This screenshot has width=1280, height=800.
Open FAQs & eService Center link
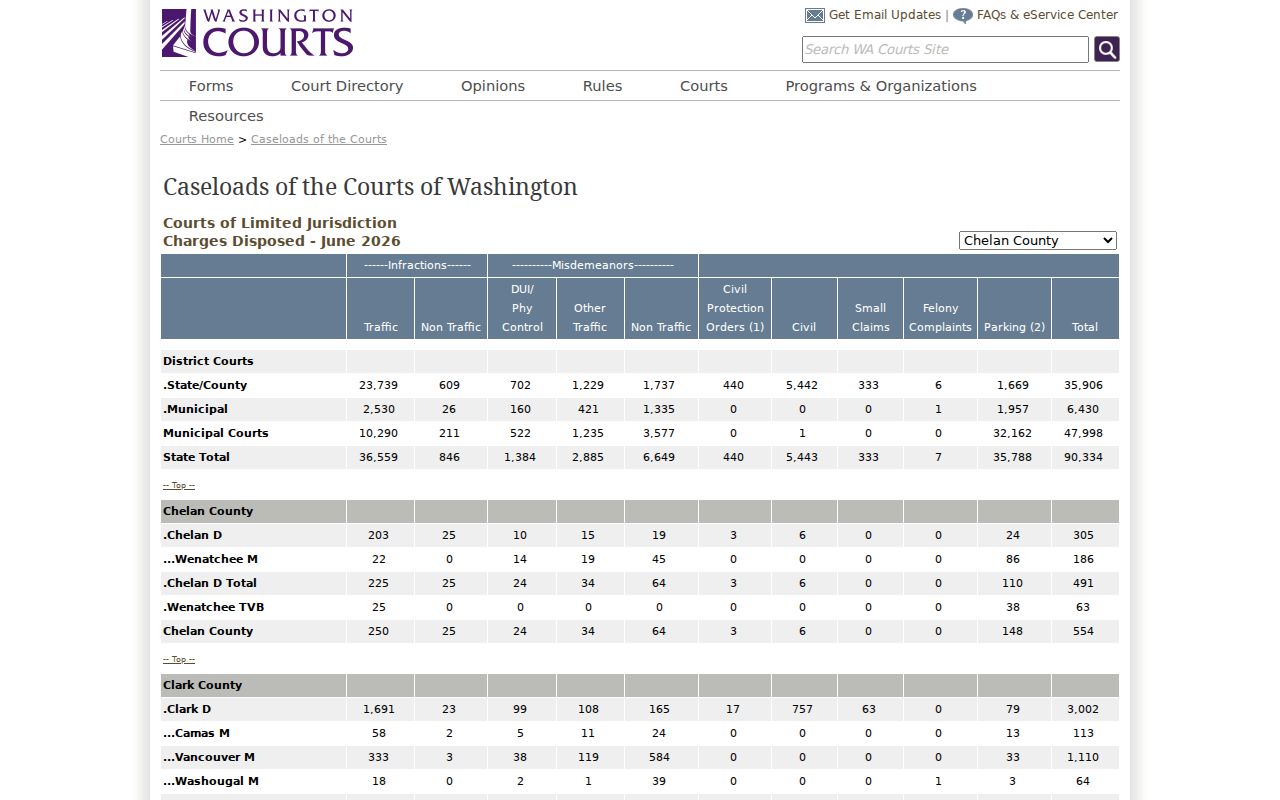pyautogui.click(x=1047, y=15)
